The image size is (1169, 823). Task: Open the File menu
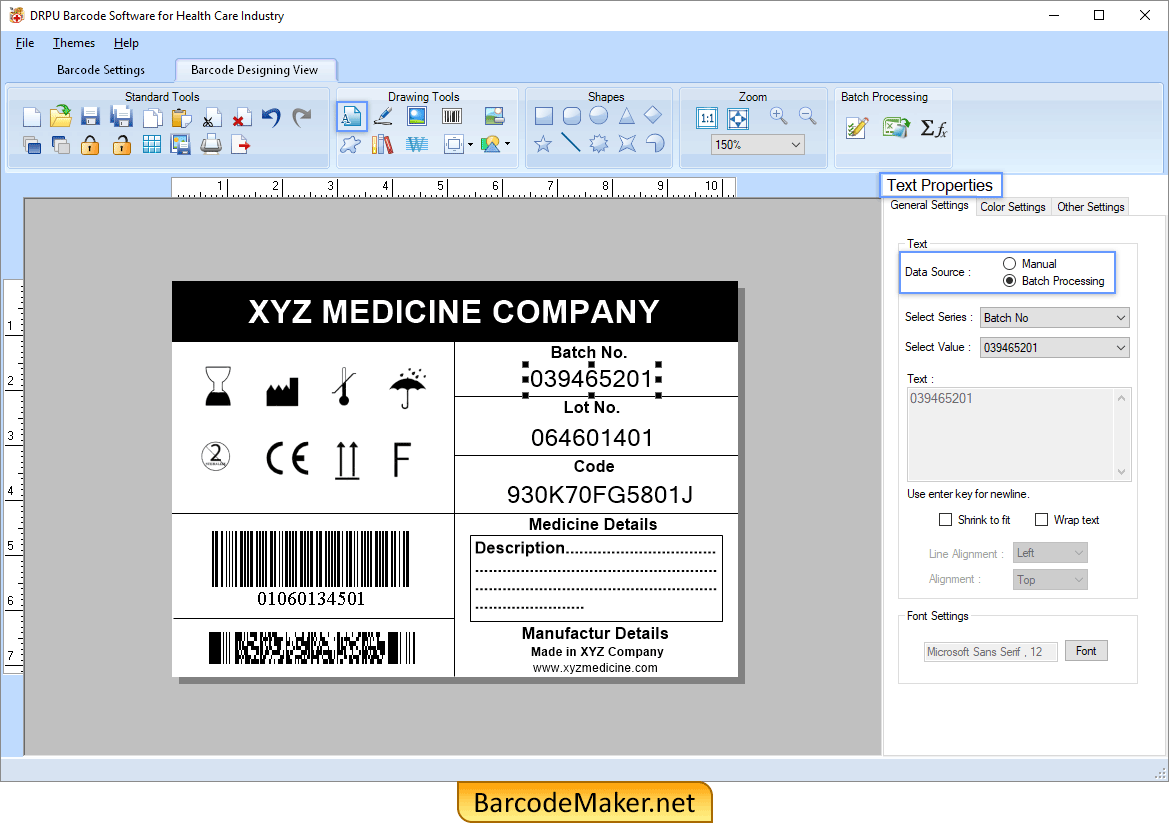click(x=25, y=42)
